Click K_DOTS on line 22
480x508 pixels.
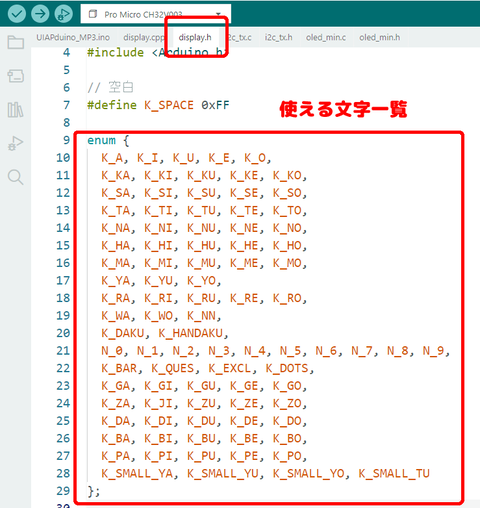[x=287, y=368]
